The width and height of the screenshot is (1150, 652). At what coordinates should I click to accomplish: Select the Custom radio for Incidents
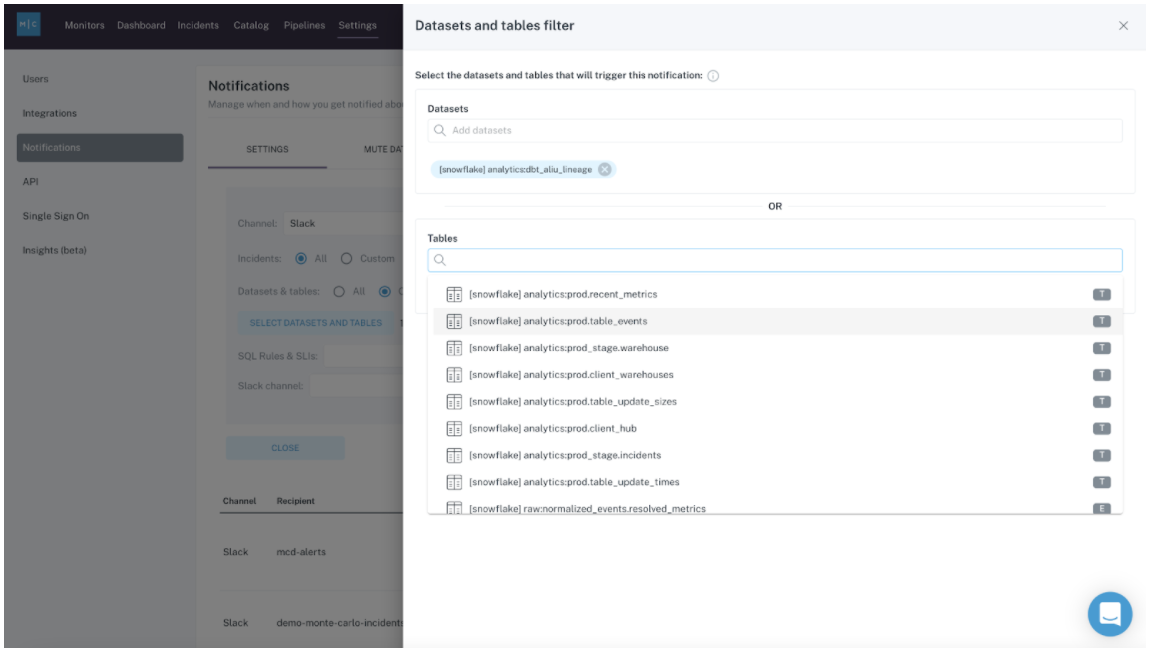346,259
